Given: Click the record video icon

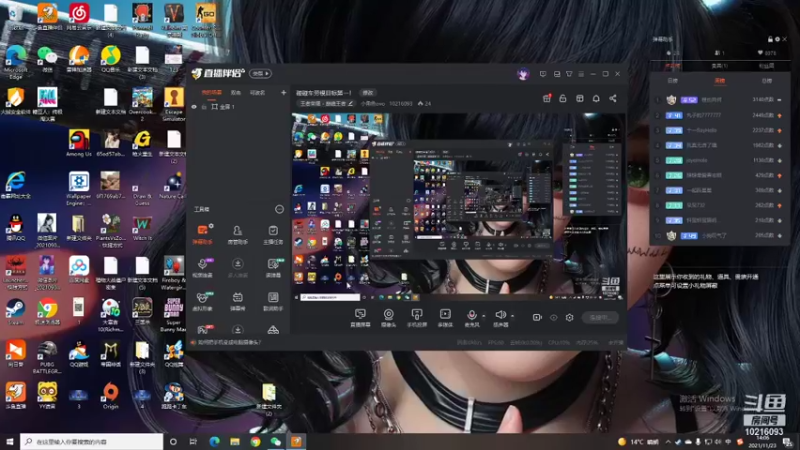Looking at the screenshot, I should click(537, 317).
